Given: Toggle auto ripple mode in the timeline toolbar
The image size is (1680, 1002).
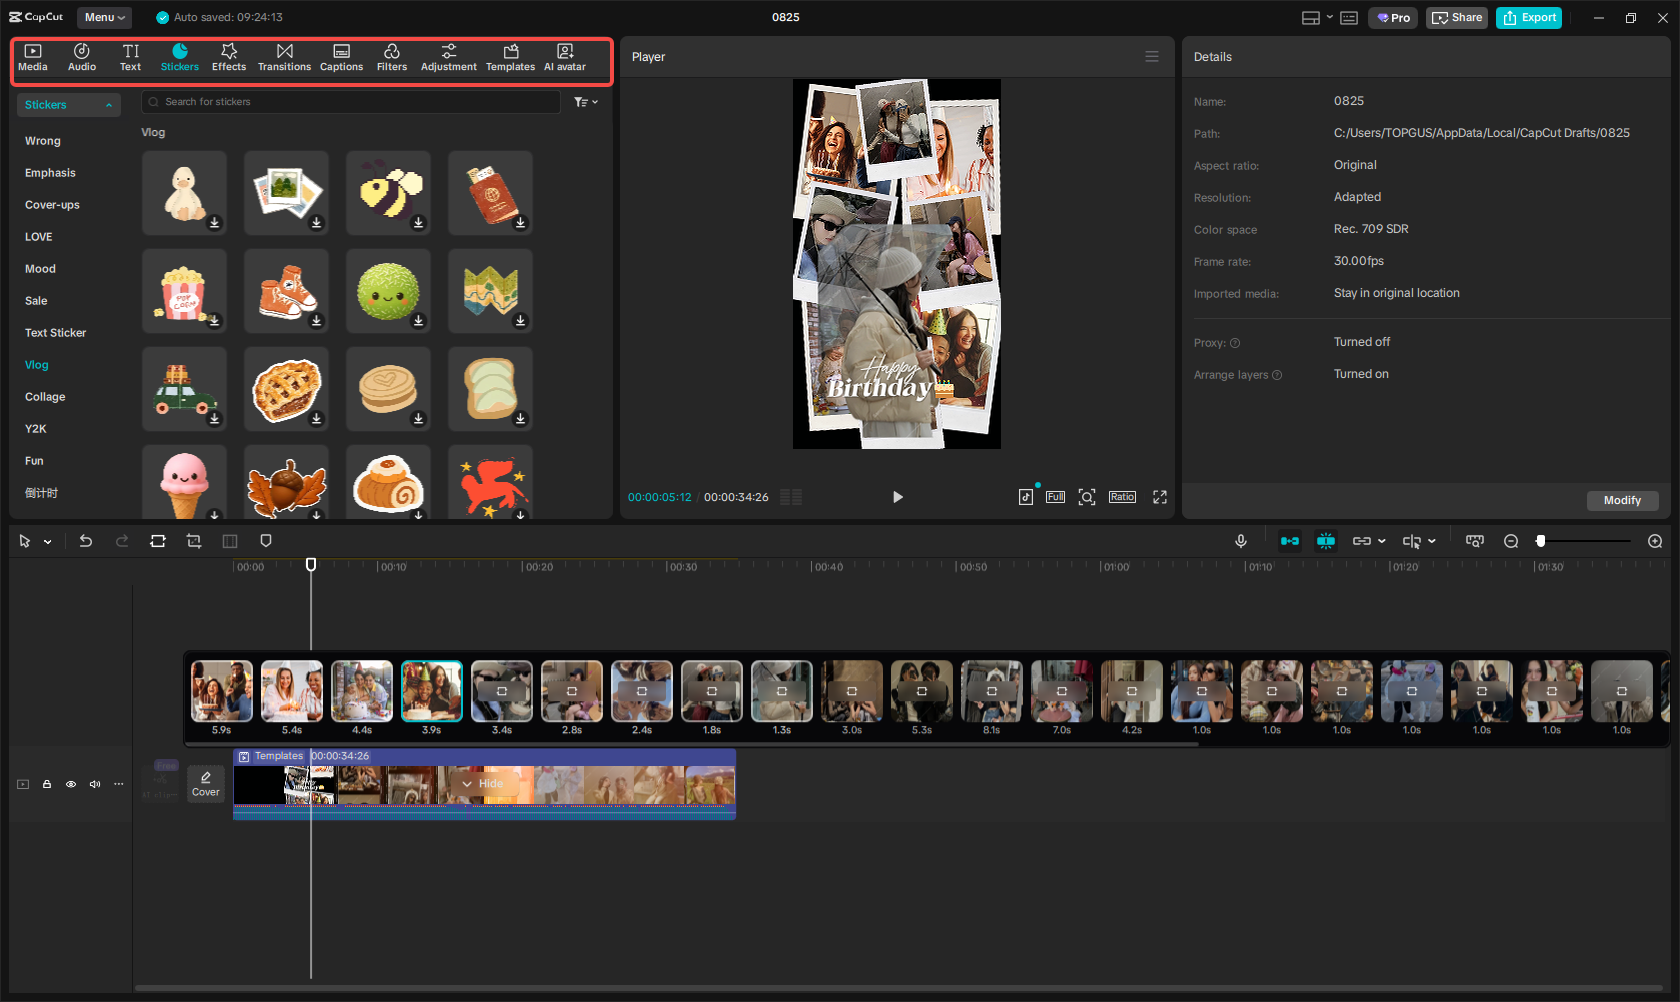Looking at the screenshot, I should (1290, 540).
